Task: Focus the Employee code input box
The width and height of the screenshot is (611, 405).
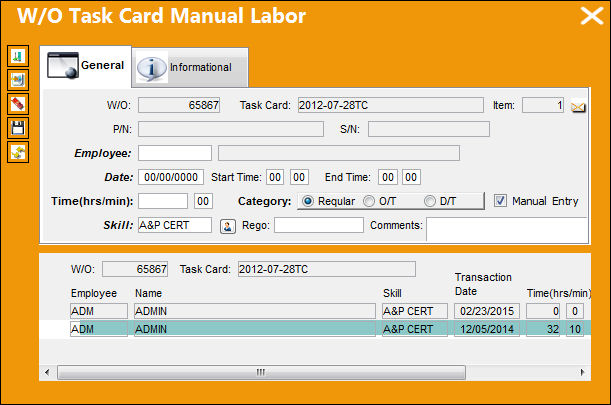Action: click(175, 153)
